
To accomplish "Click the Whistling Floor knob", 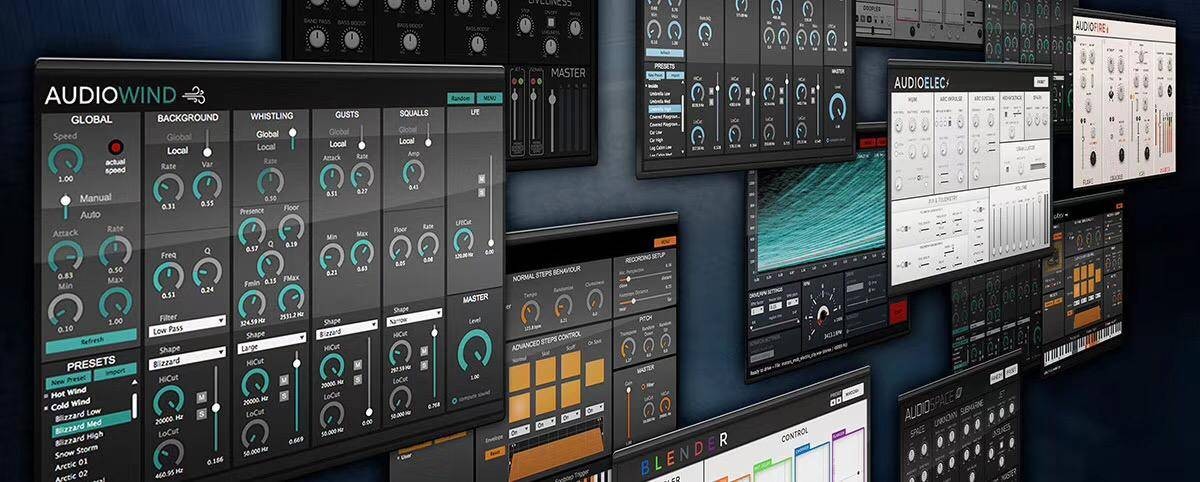I will click(290, 226).
